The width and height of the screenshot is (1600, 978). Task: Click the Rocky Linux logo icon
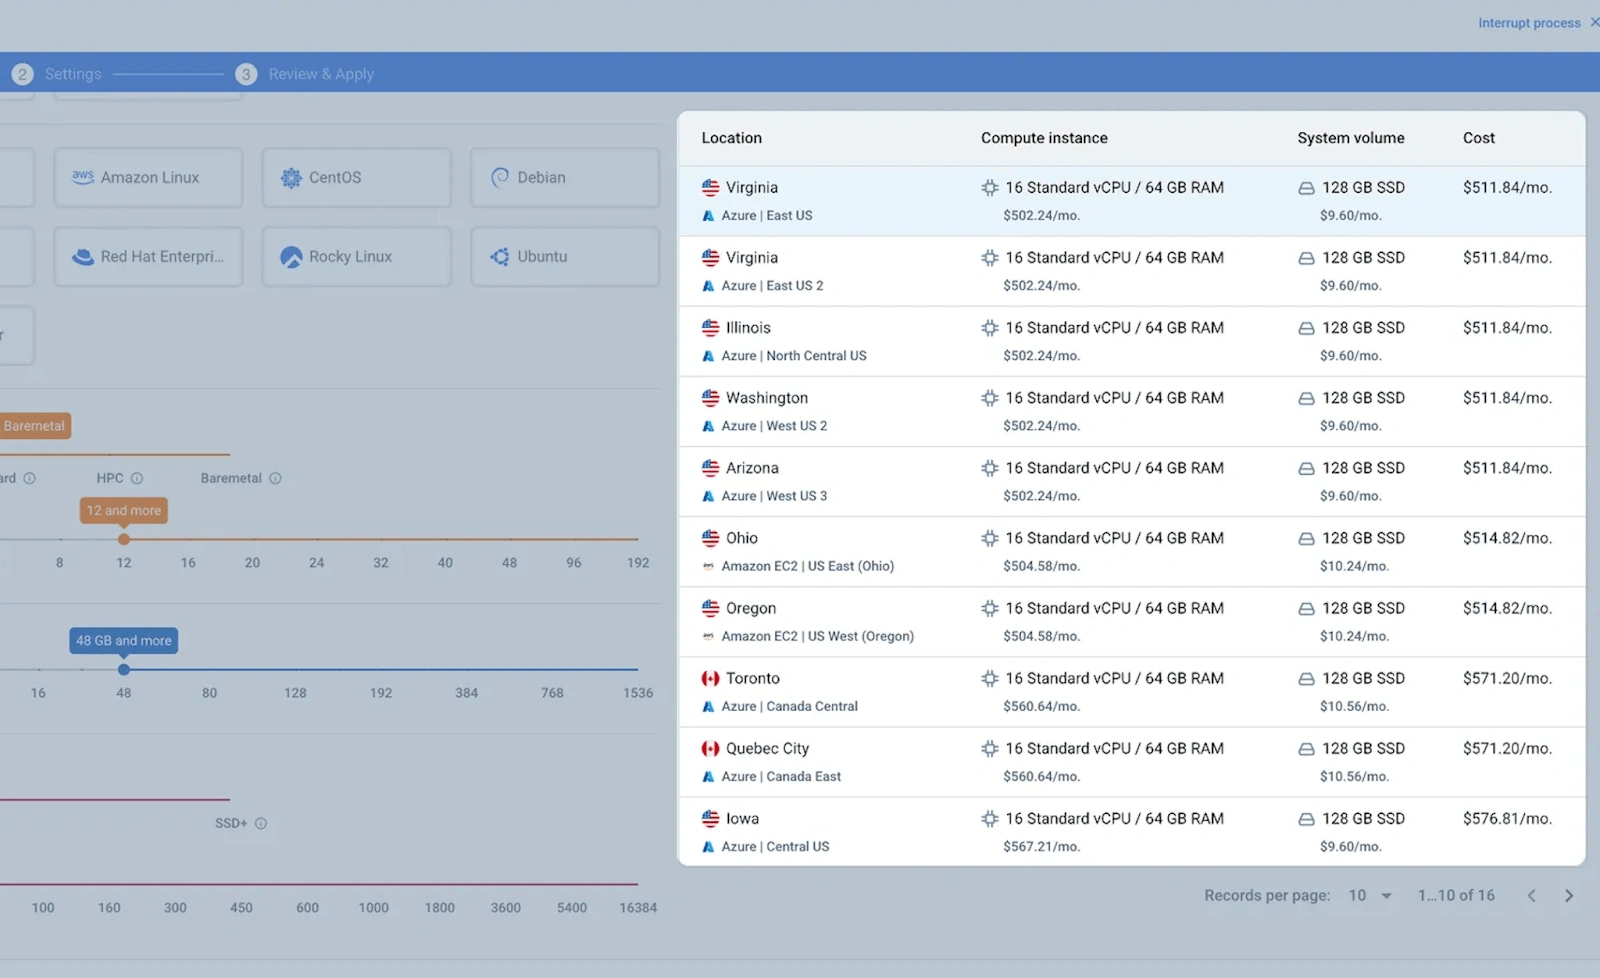tap(291, 257)
